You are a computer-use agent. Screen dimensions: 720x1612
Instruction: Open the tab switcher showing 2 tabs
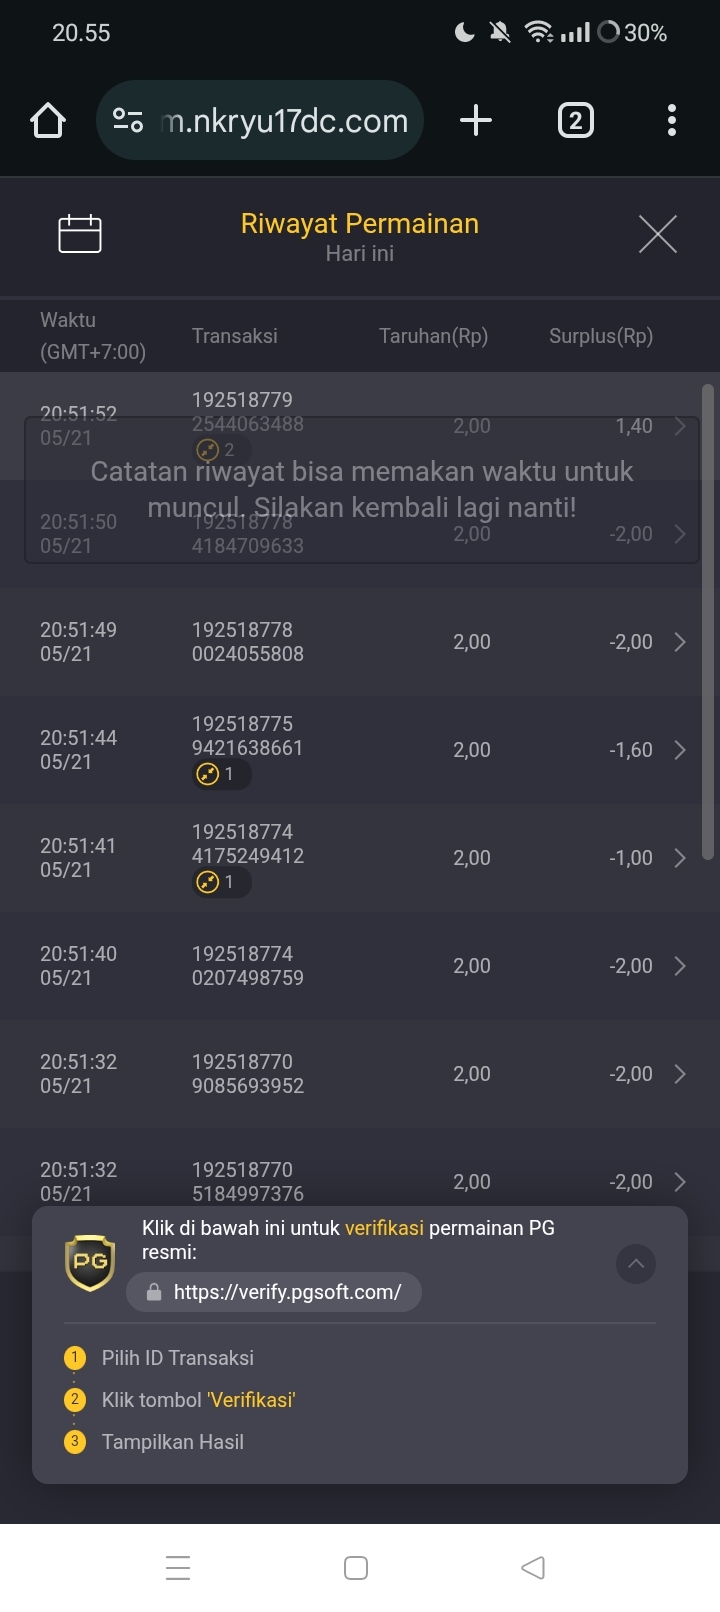tap(575, 121)
